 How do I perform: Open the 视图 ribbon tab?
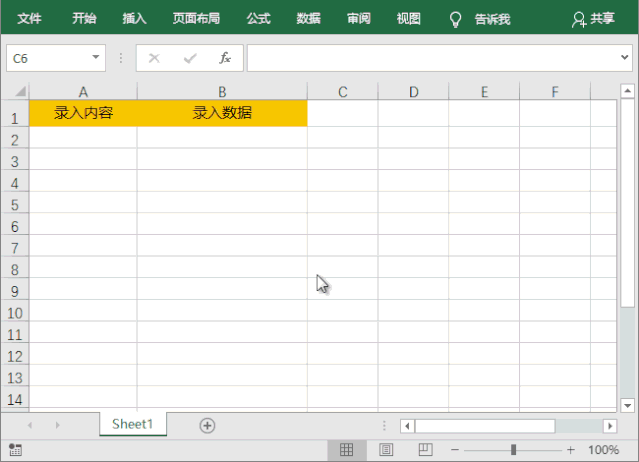[x=409, y=18]
